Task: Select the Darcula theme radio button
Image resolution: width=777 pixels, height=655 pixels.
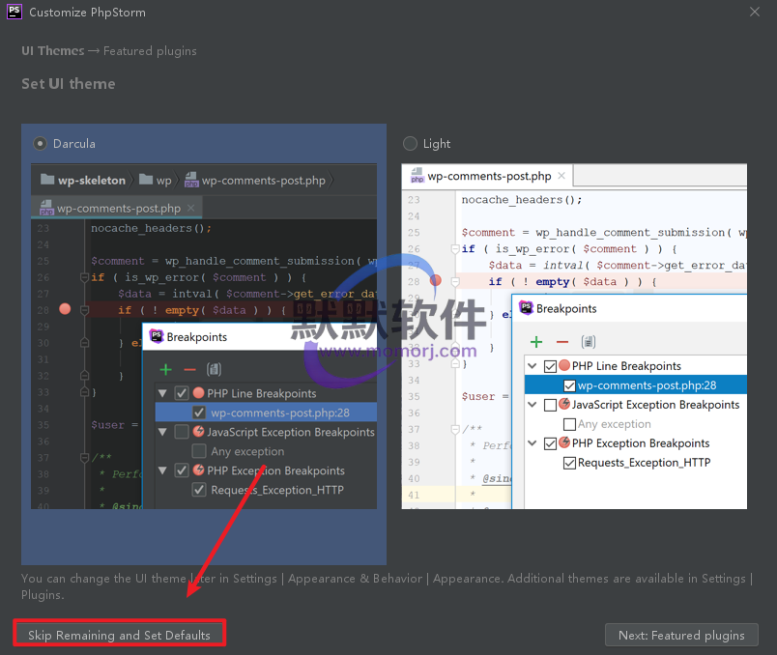Action: (x=40, y=144)
